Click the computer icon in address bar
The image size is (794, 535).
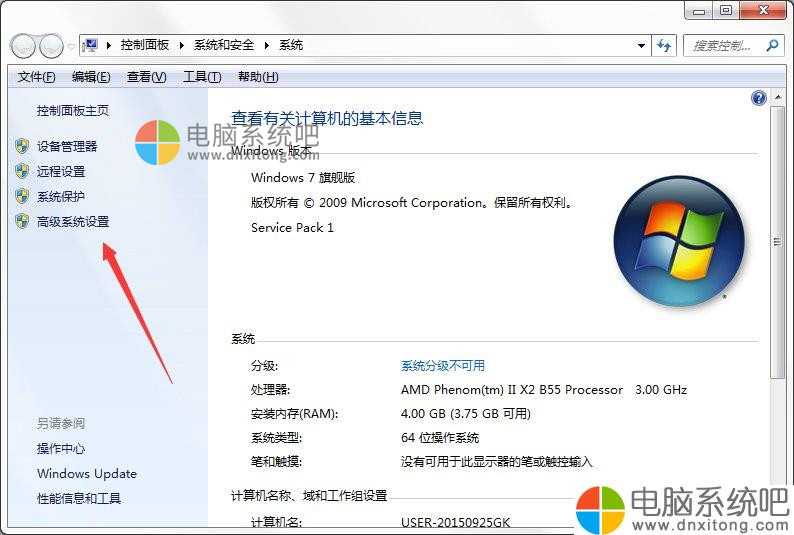[x=91, y=45]
